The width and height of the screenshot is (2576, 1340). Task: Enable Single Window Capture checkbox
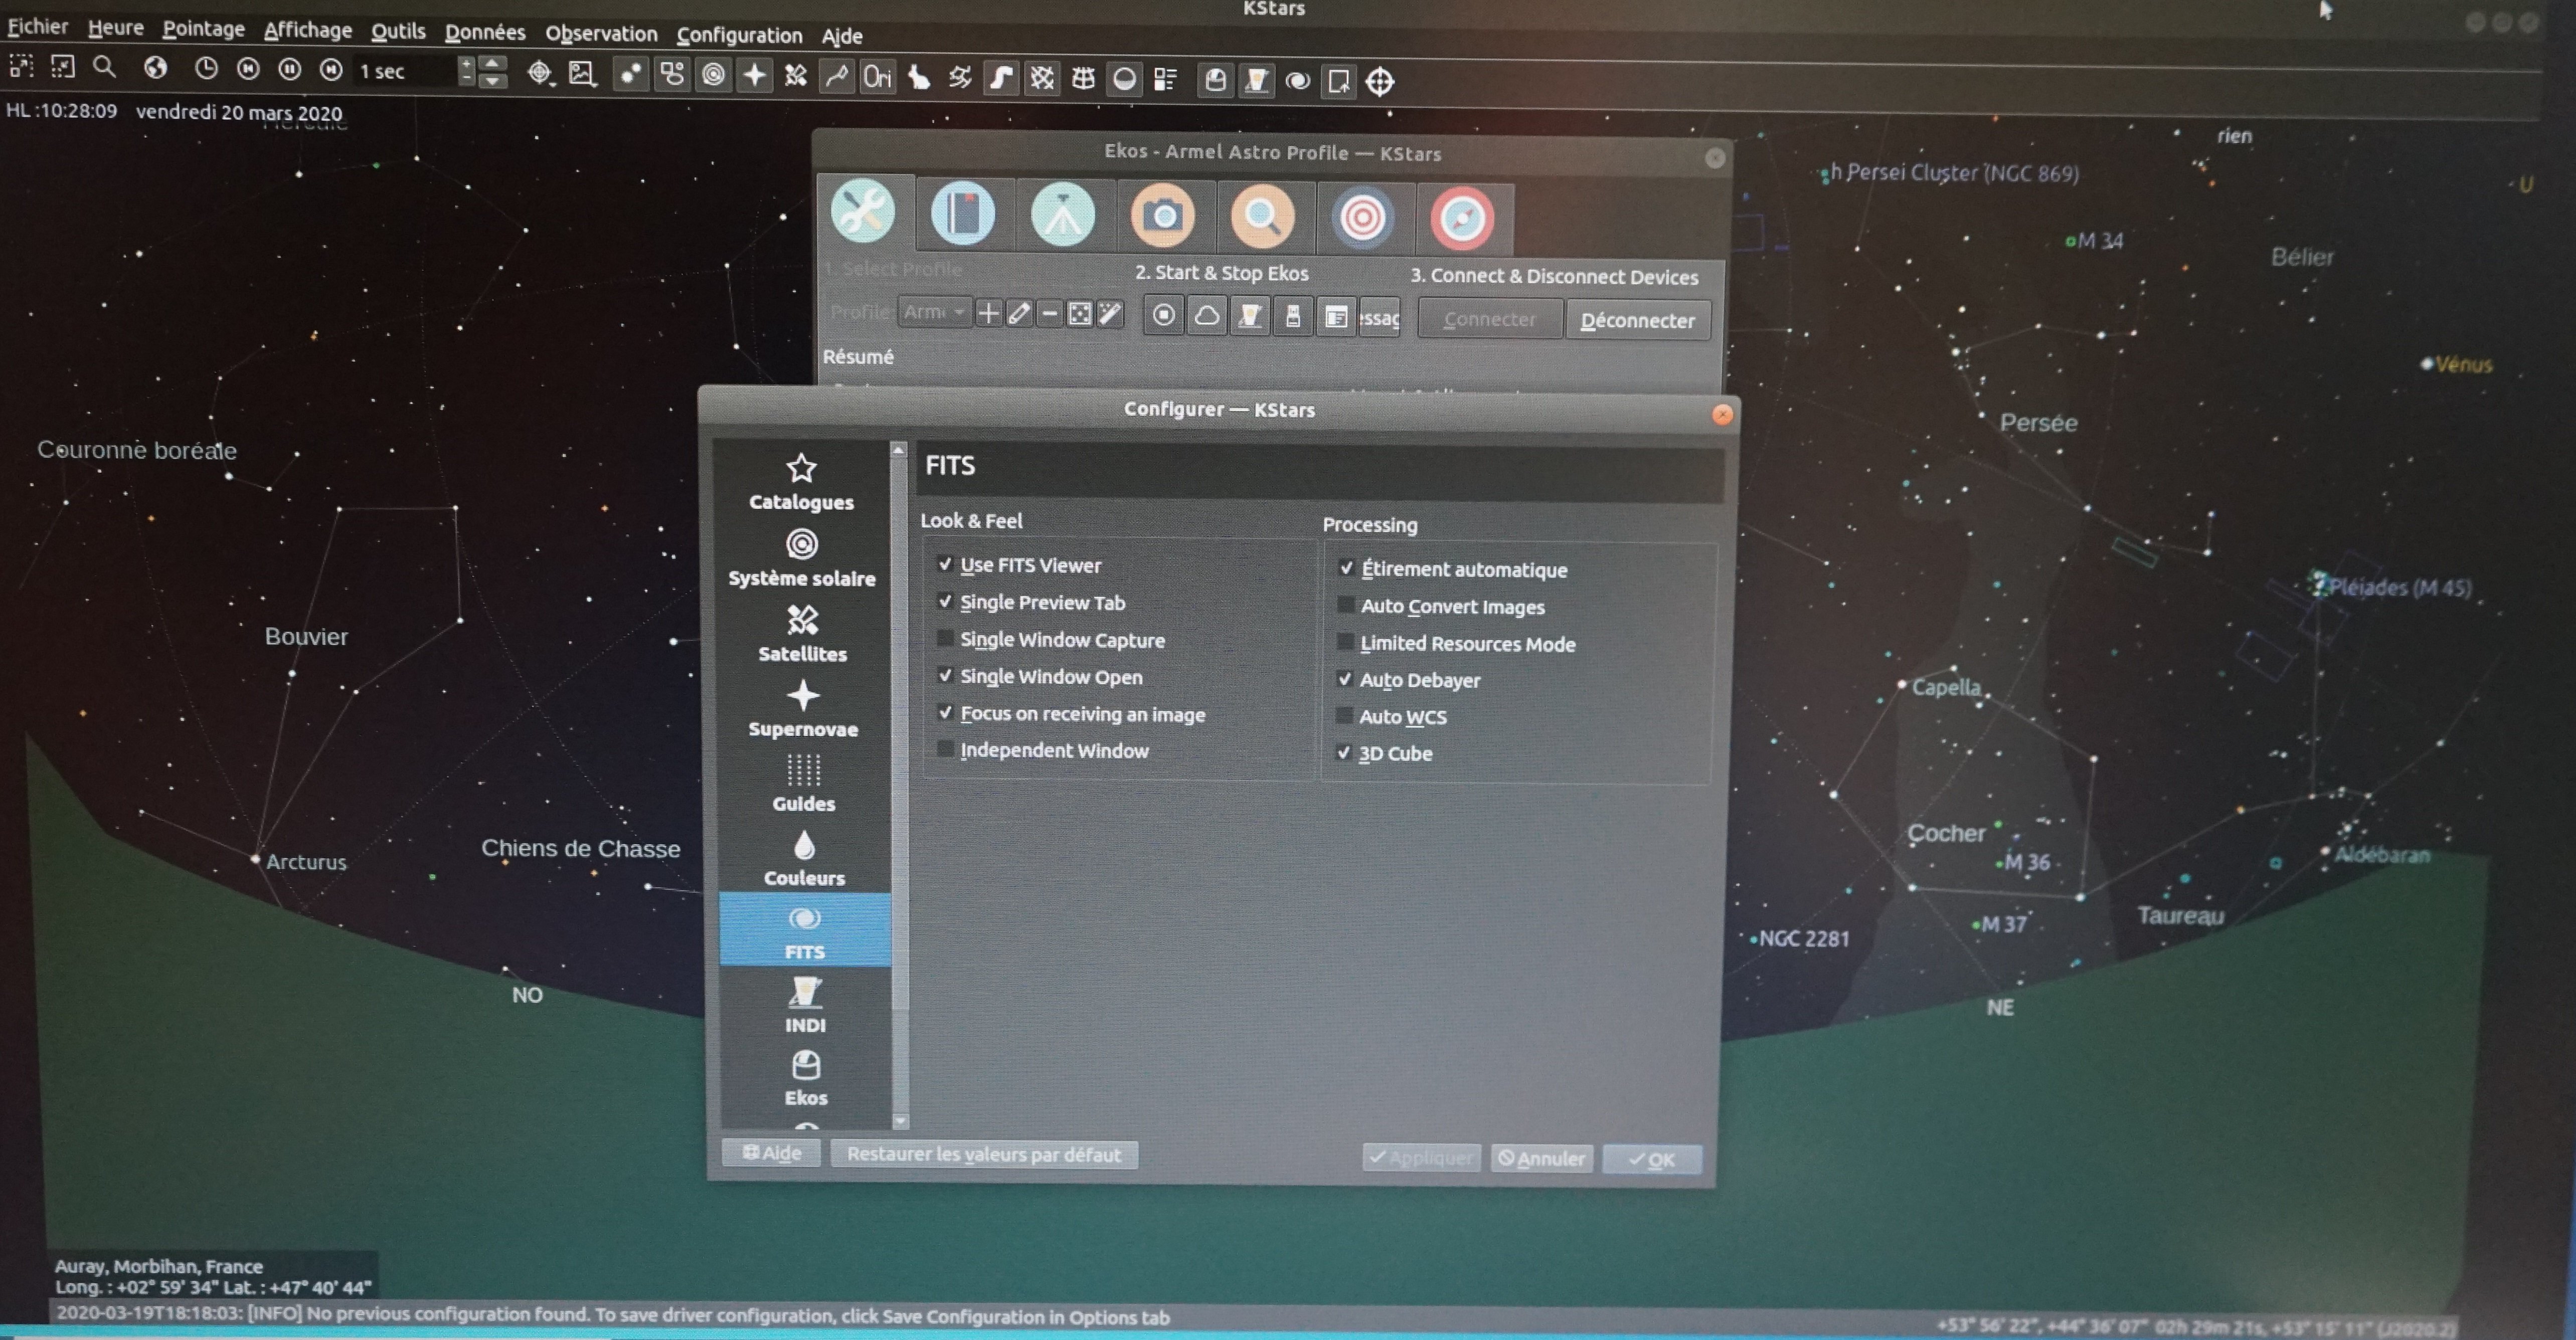[945, 638]
